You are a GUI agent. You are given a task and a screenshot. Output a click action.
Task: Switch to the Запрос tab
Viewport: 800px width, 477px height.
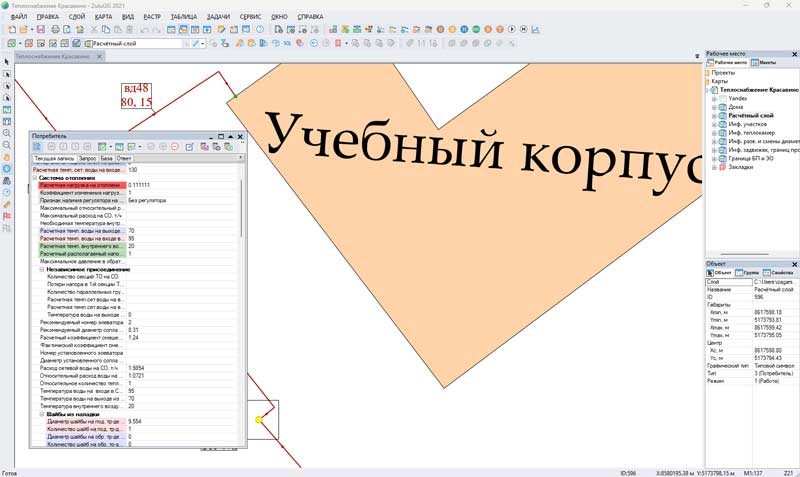point(87,158)
